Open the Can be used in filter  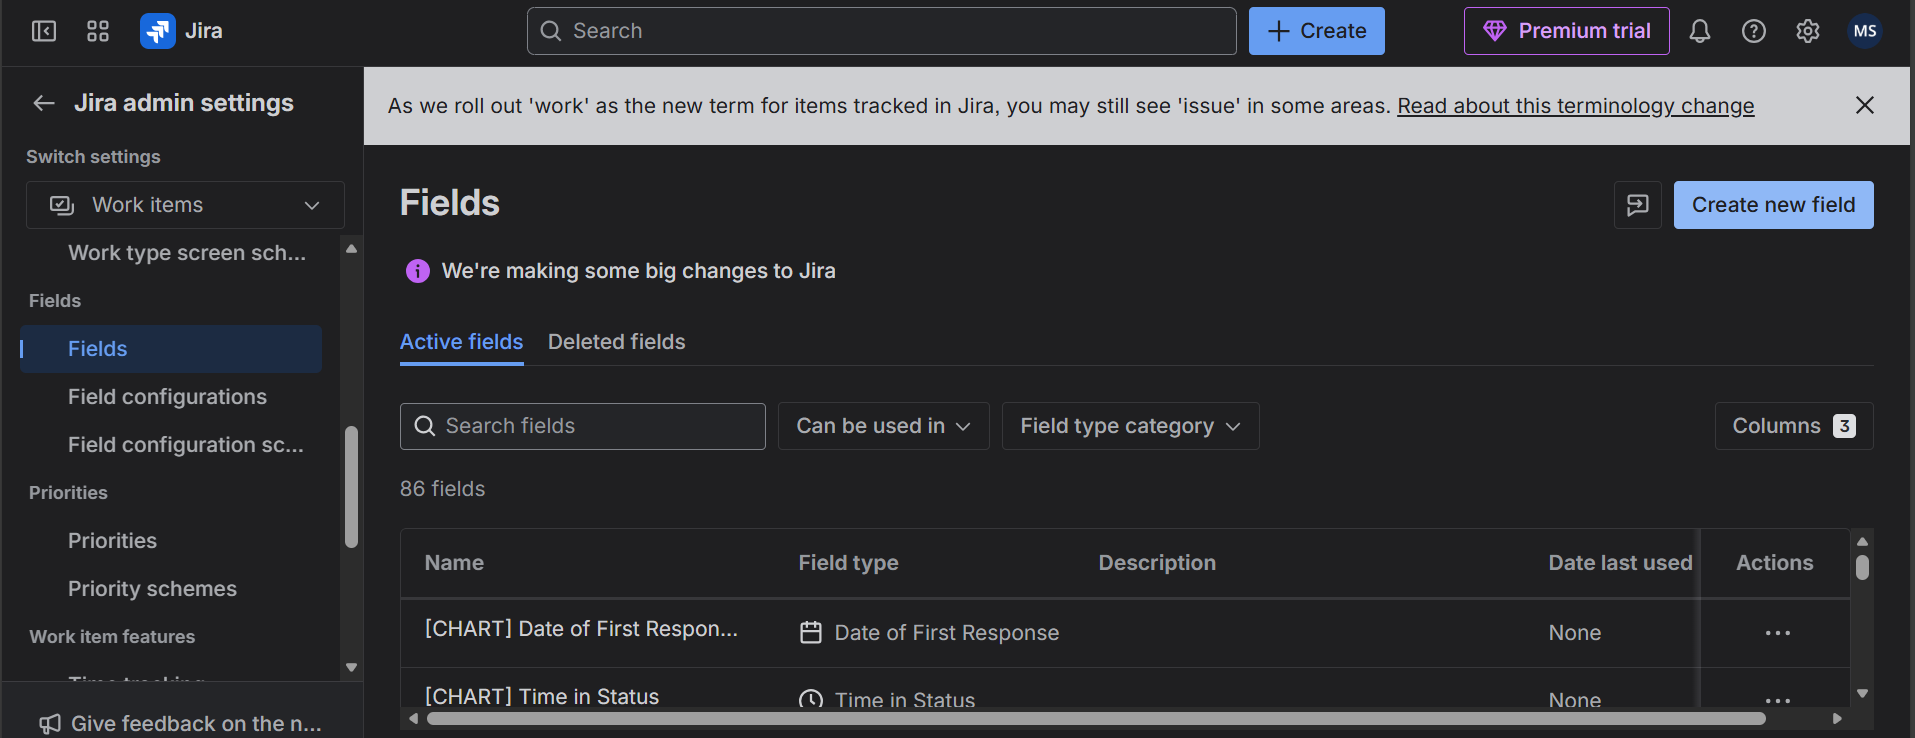tap(884, 426)
